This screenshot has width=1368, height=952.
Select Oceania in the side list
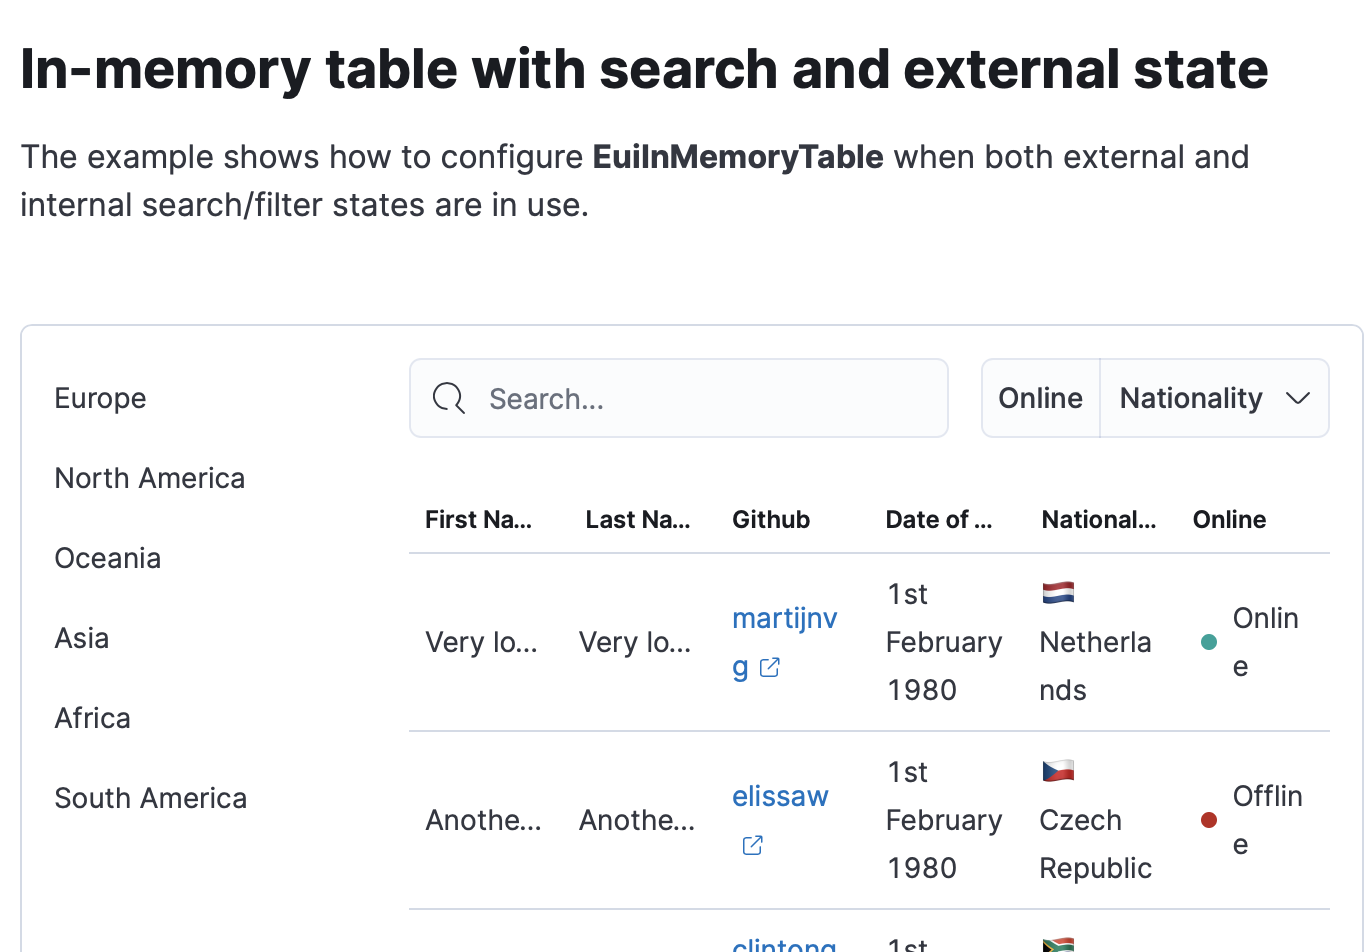click(108, 558)
